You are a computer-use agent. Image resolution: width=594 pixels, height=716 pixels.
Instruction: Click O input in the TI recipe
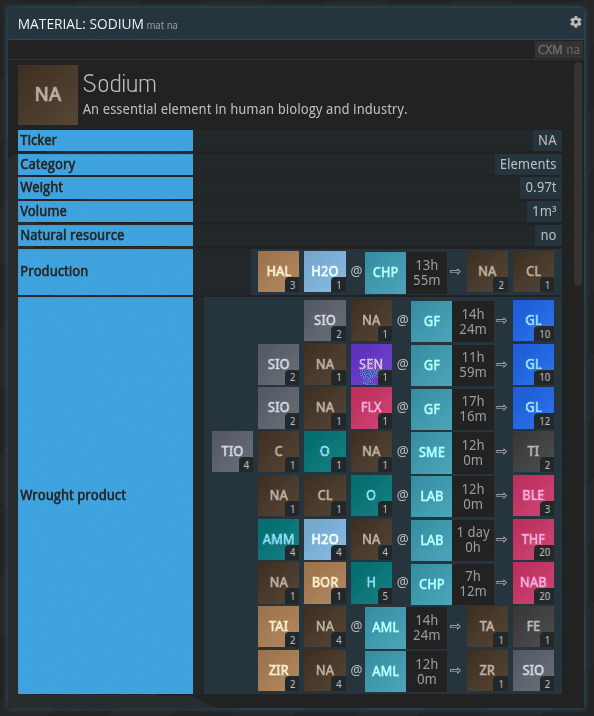click(325, 452)
